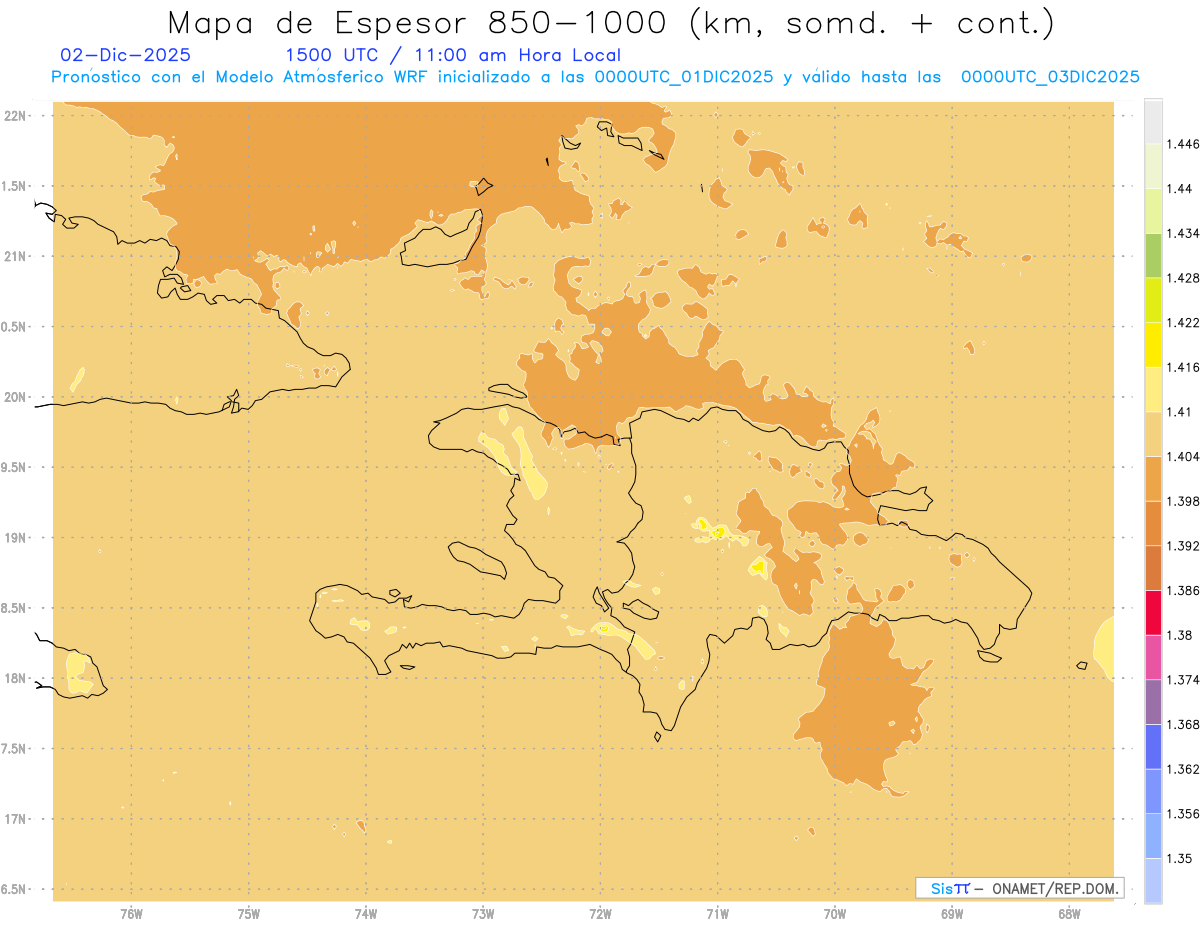Click the 71W longitude label

[717, 913]
